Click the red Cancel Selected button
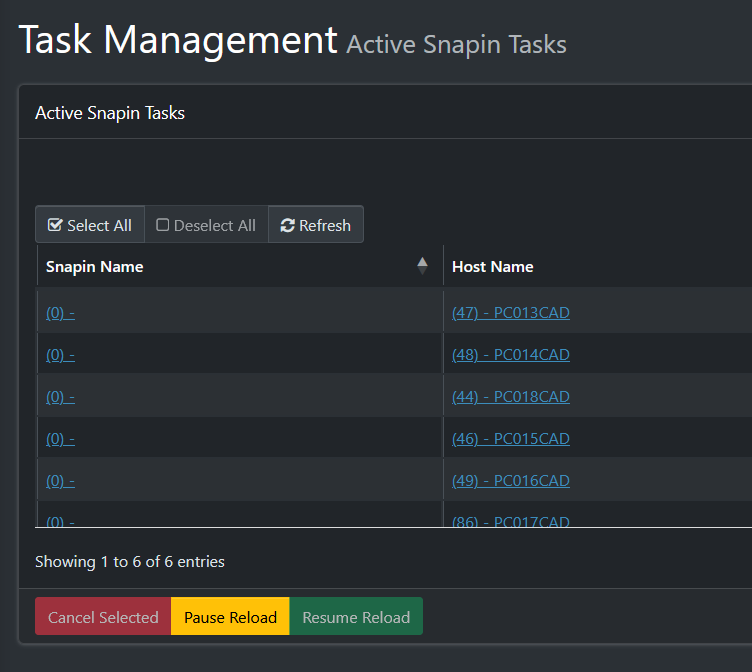 (103, 616)
